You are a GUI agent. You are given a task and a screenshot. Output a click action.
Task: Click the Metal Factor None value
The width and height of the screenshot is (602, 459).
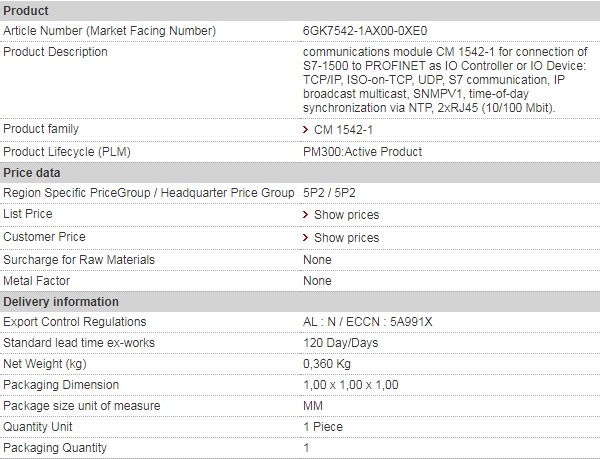[317, 281]
